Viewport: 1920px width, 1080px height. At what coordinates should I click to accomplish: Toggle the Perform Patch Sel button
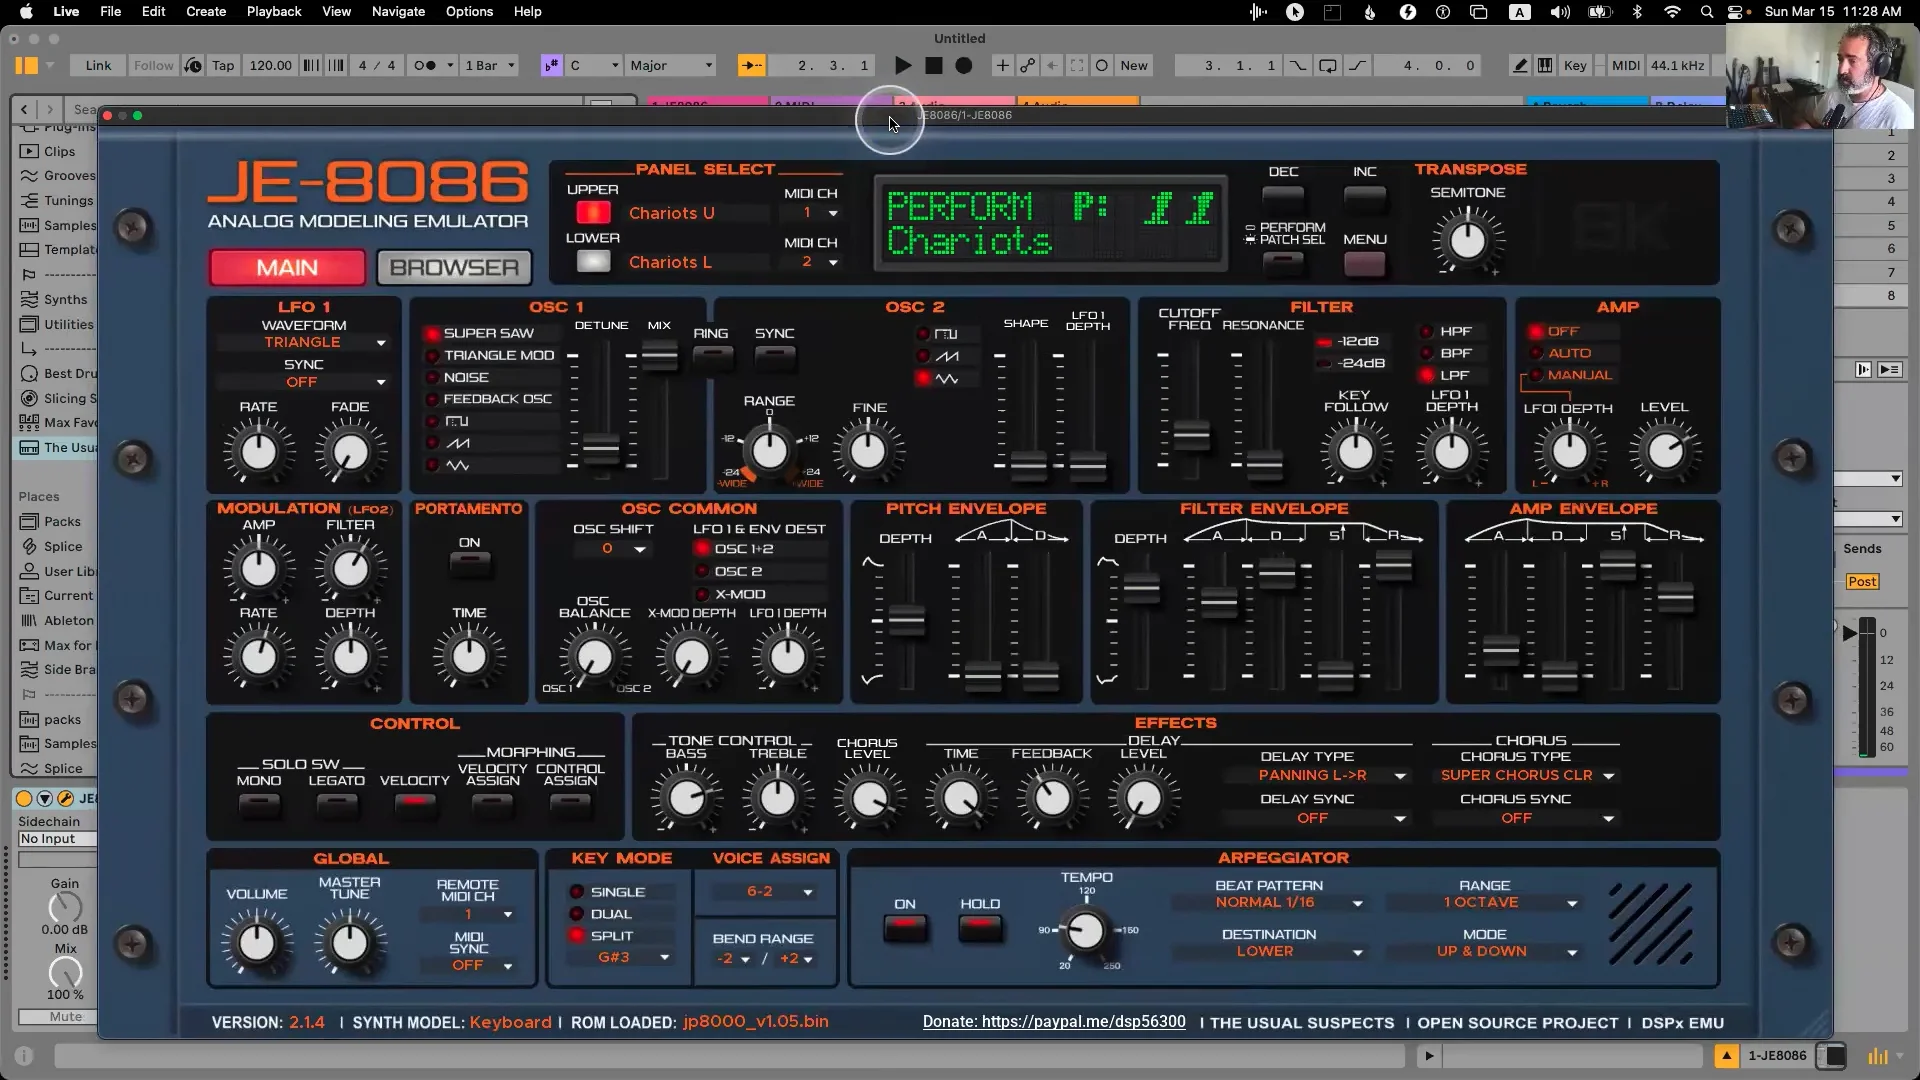coord(1283,264)
